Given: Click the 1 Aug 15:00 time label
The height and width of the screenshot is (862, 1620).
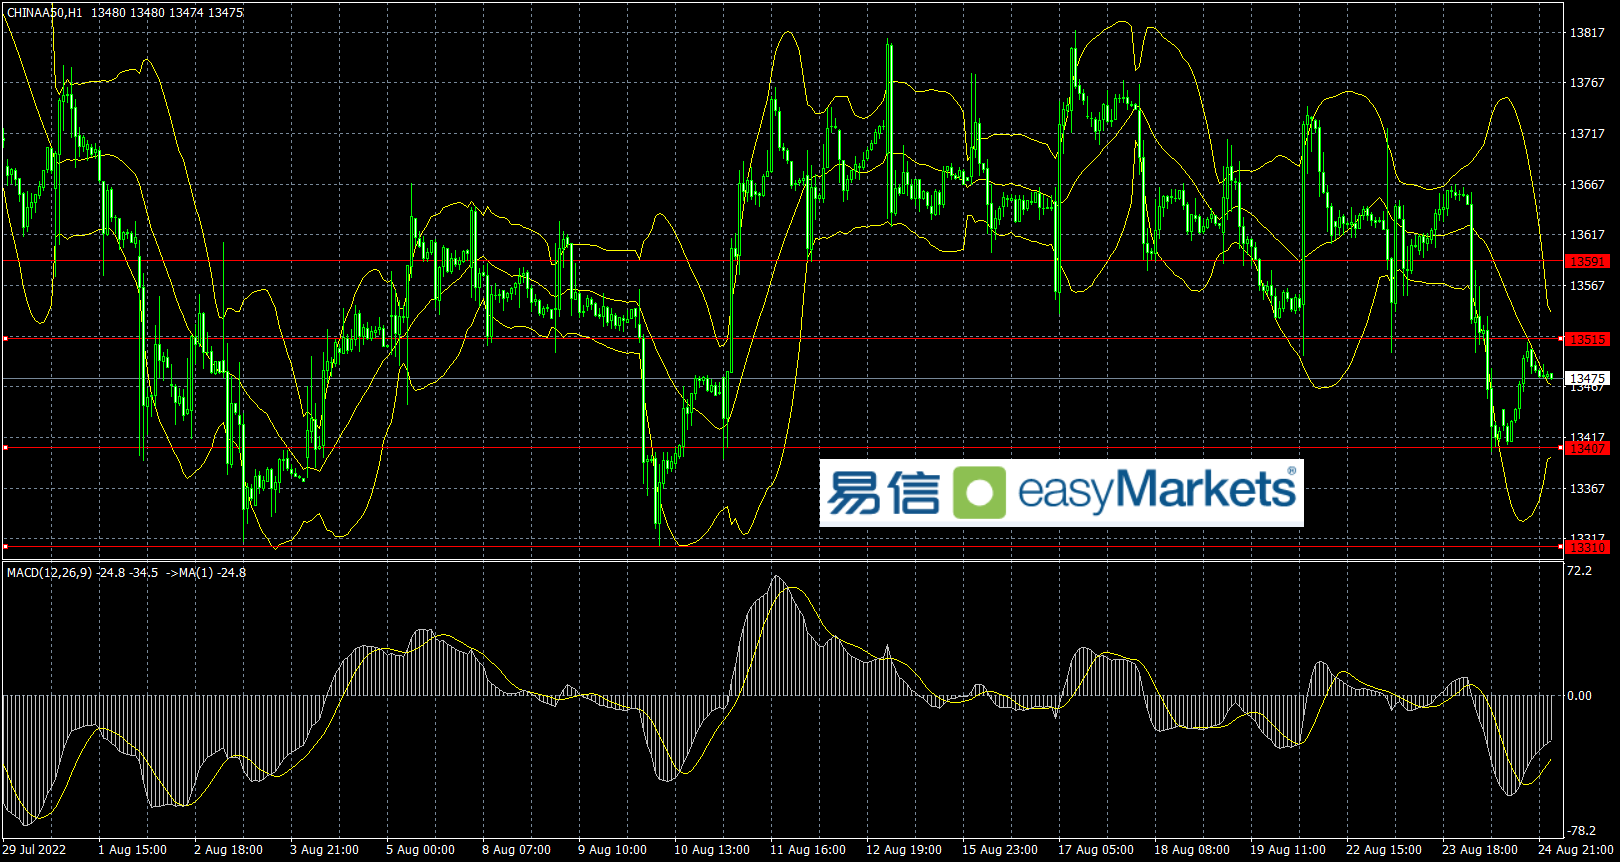Looking at the screenshot, I should point(132,849).
